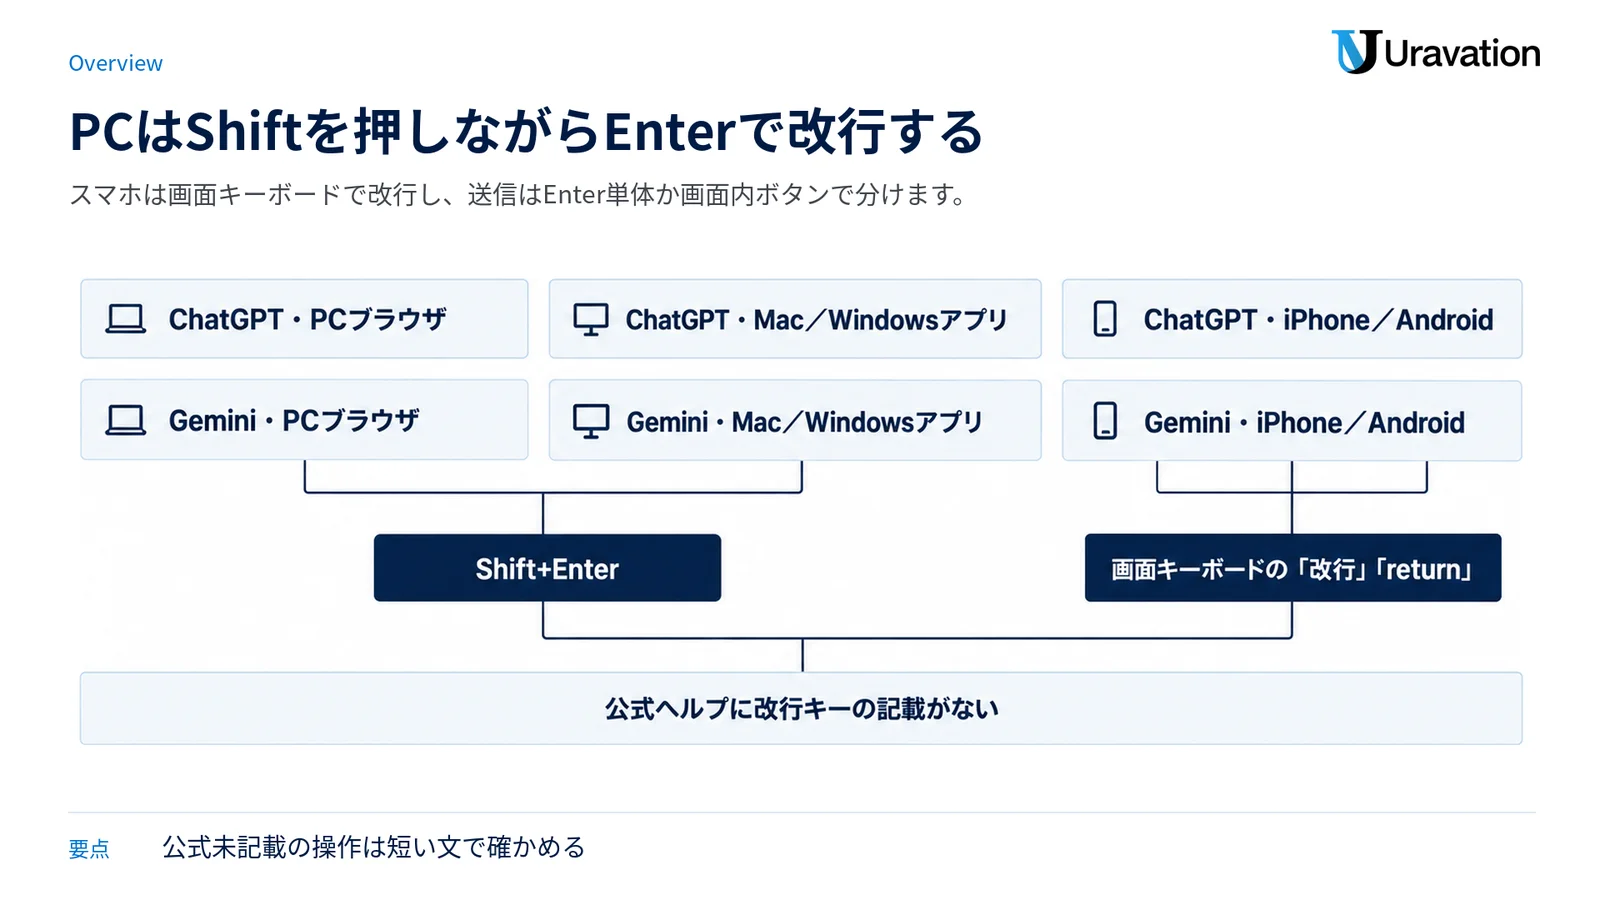Click the text 公式未記載の操作は短い文で確かめる
Screen dimensions: 1600x900
pos(374,847)
